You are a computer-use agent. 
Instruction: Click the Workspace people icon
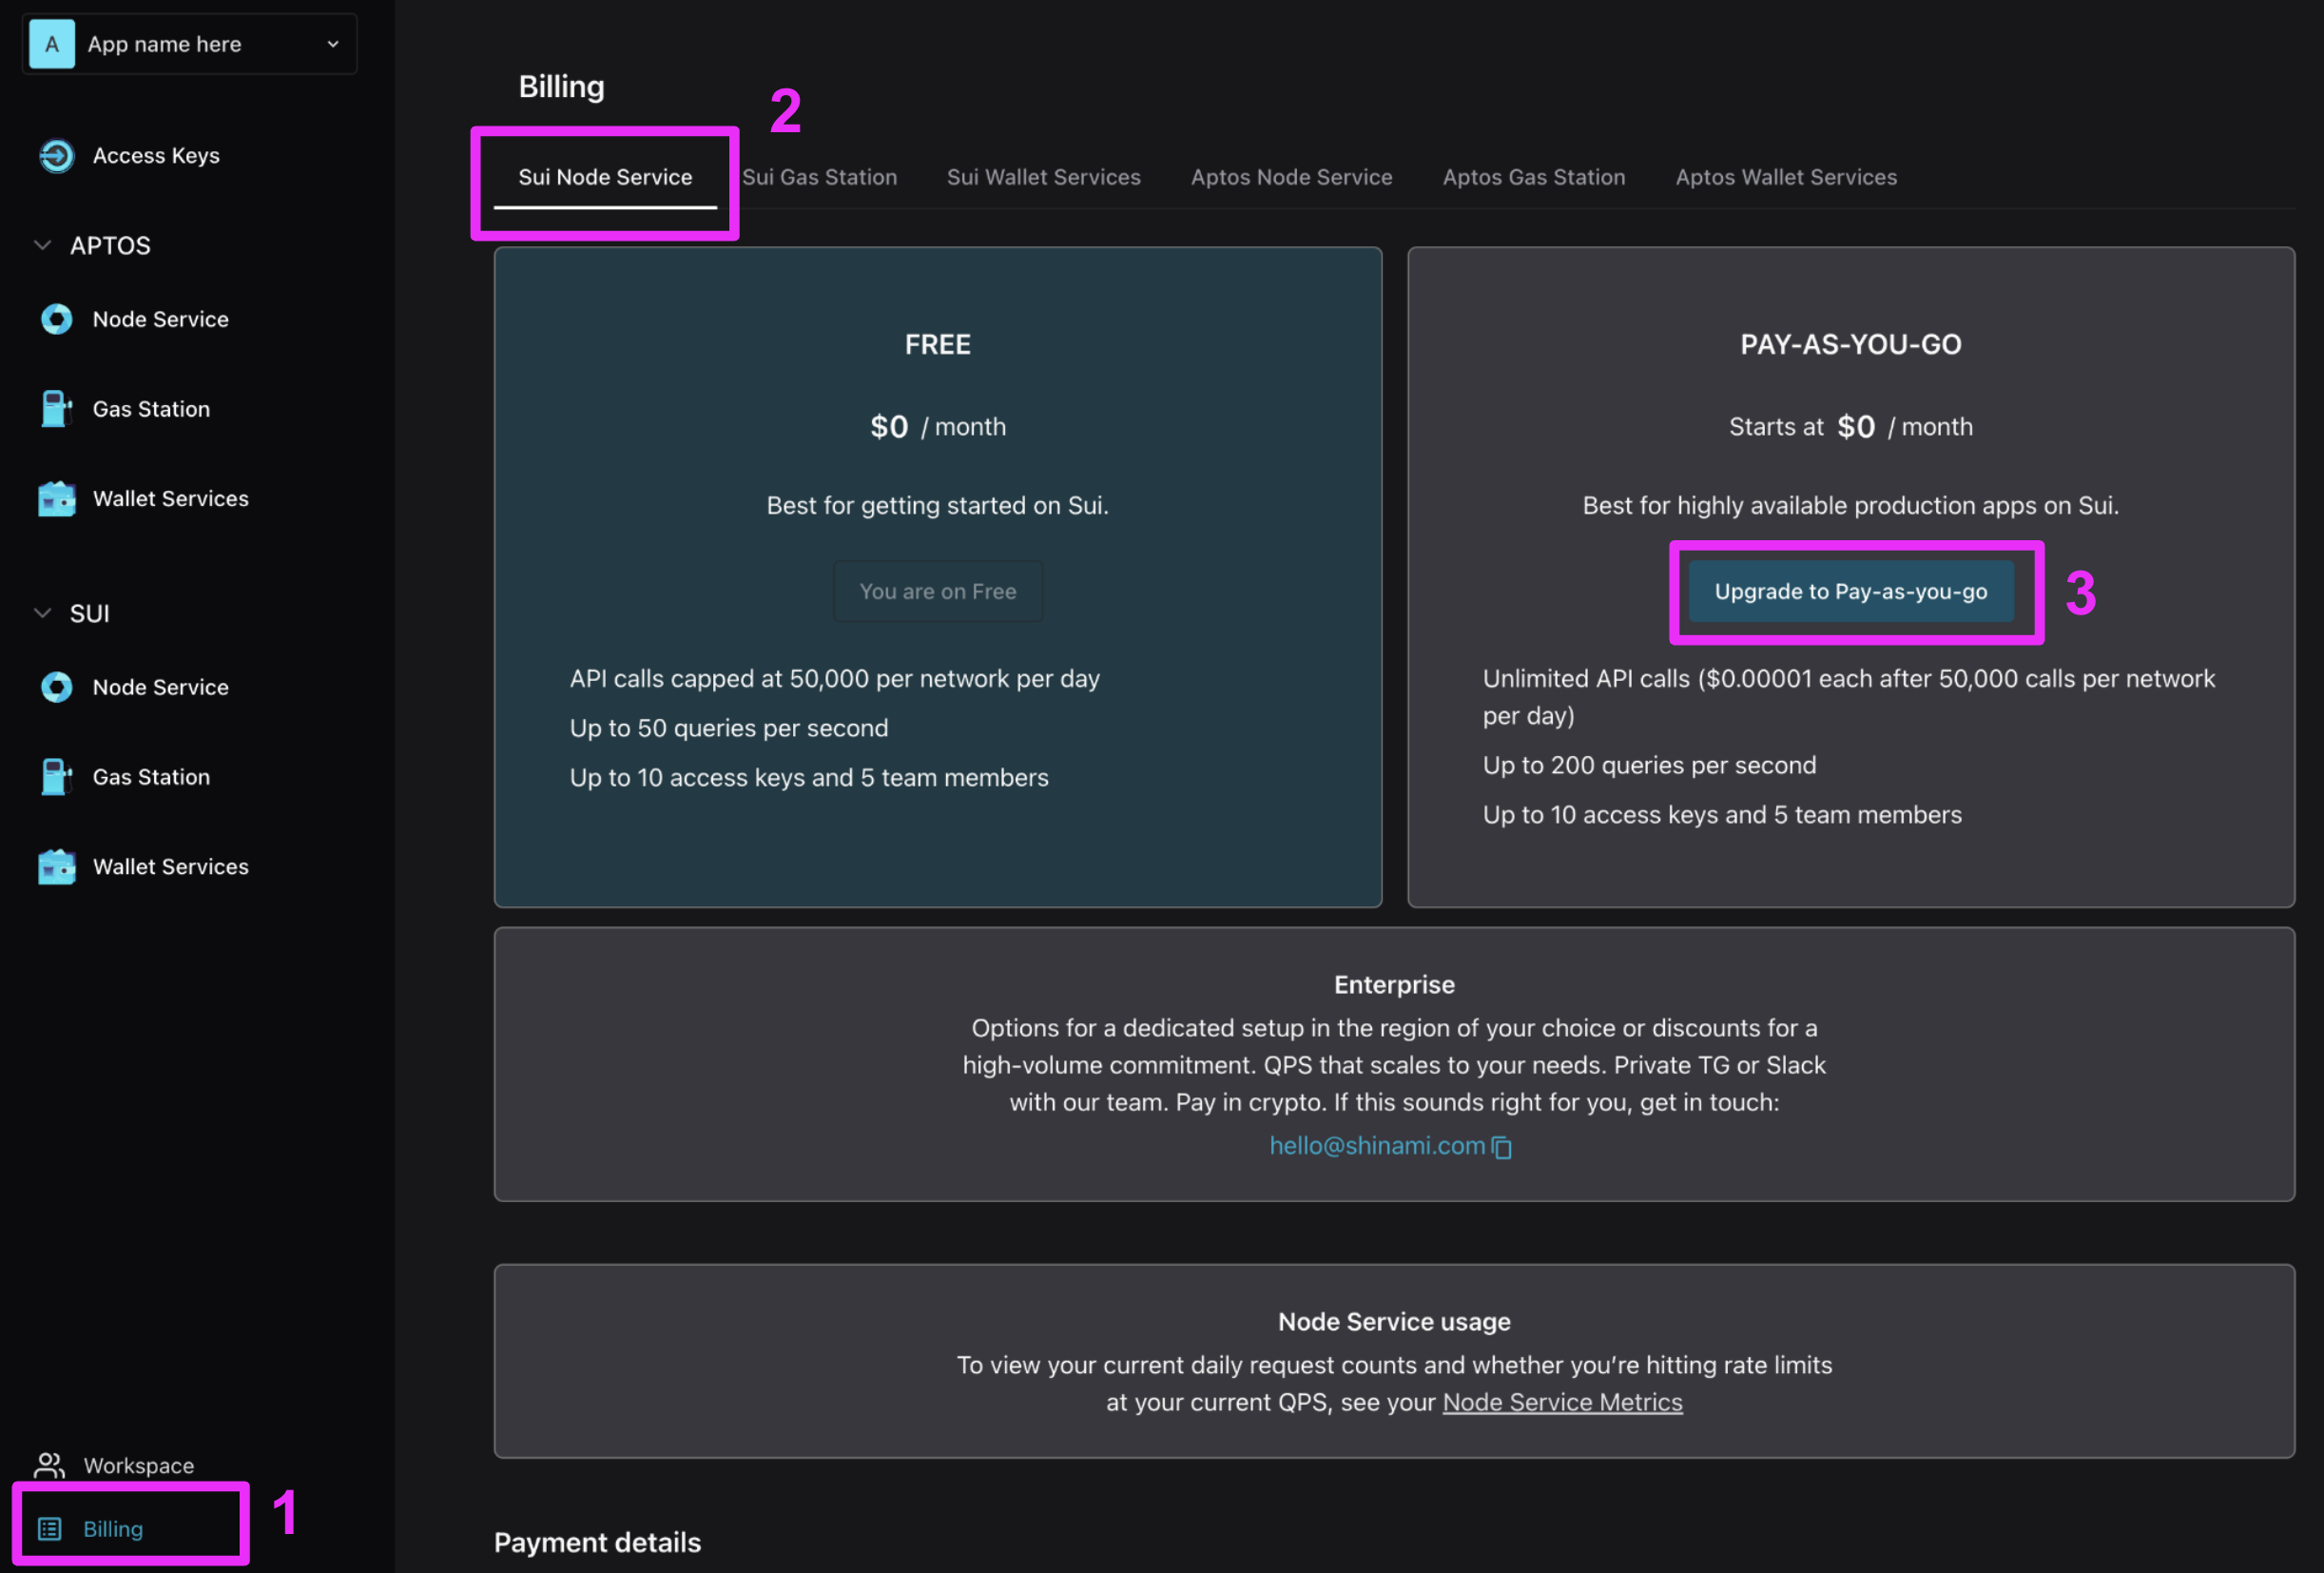tap(49, 1465)
